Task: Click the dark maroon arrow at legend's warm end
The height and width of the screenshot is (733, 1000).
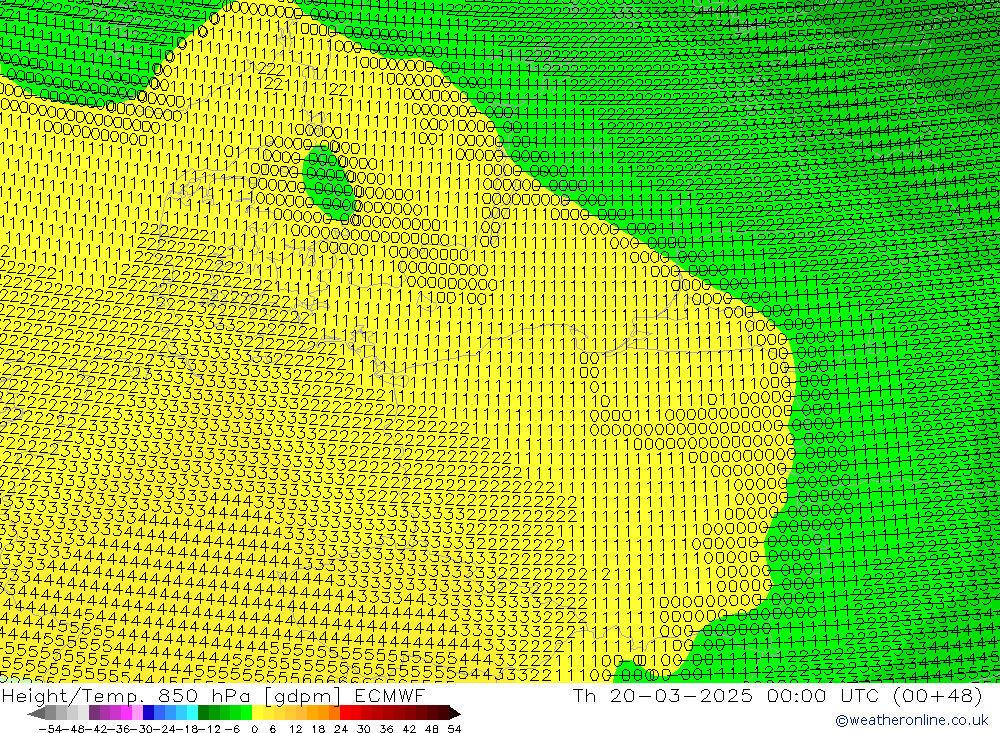Action: click(455, 713)
